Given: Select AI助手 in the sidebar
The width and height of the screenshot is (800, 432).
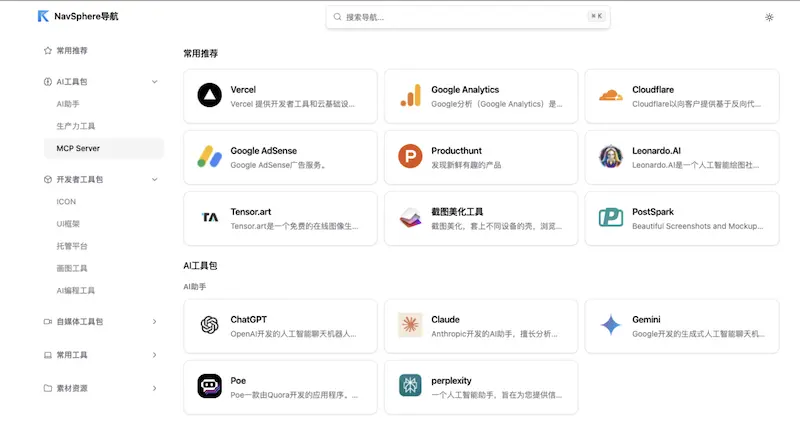Looking at the screenshot, I should point(68,104).
